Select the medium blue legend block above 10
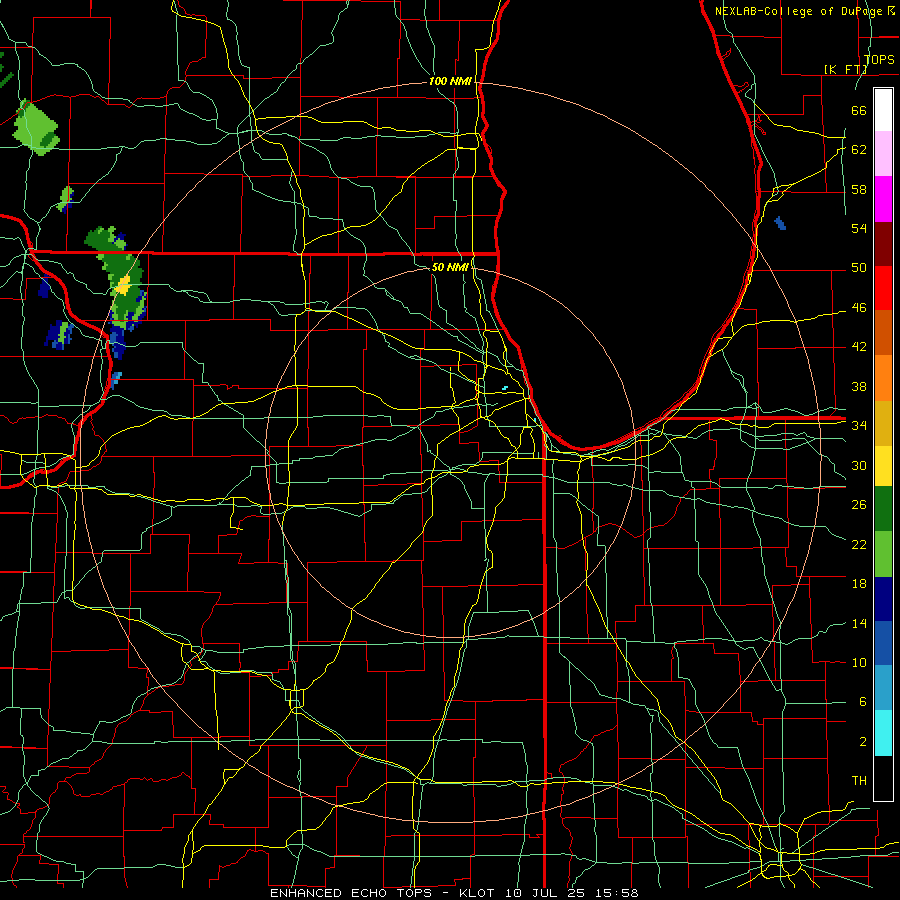Viewport: 900px width, 900px height. point(883,643)
